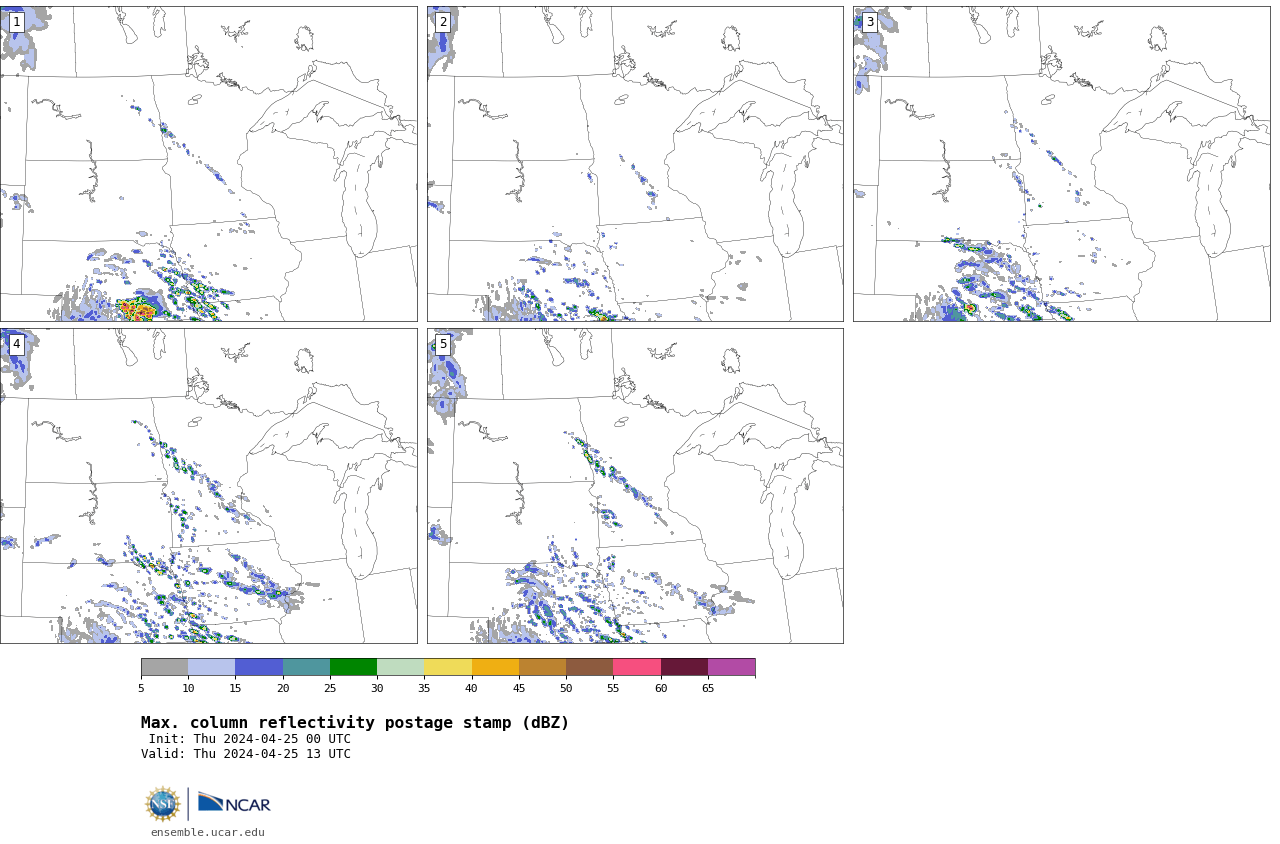Viewport: 1280px width, 844px height.
Task: Click the pink 55-60 dBZ swatch
Action: click(x=637, y=667)
